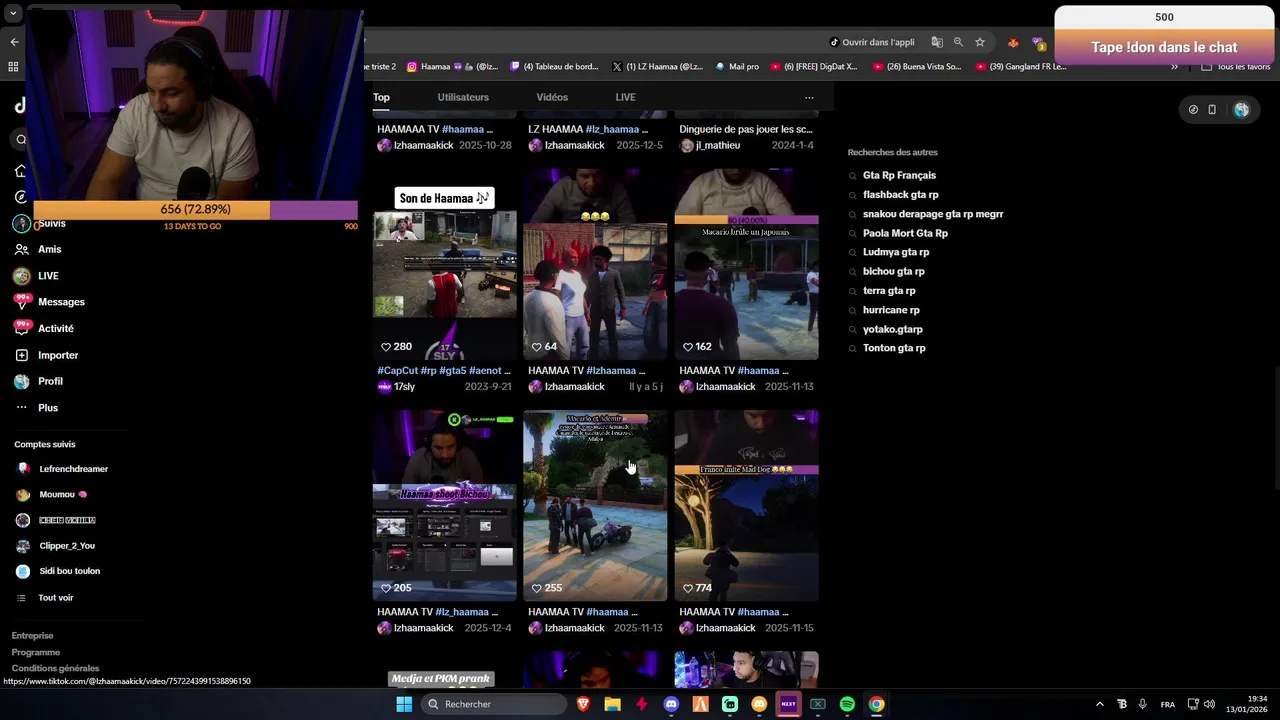The height and width of the screenshot is (720, 1280).
Task: Open the three-dot options next to LIVE tab
Action: coord(809,98)
